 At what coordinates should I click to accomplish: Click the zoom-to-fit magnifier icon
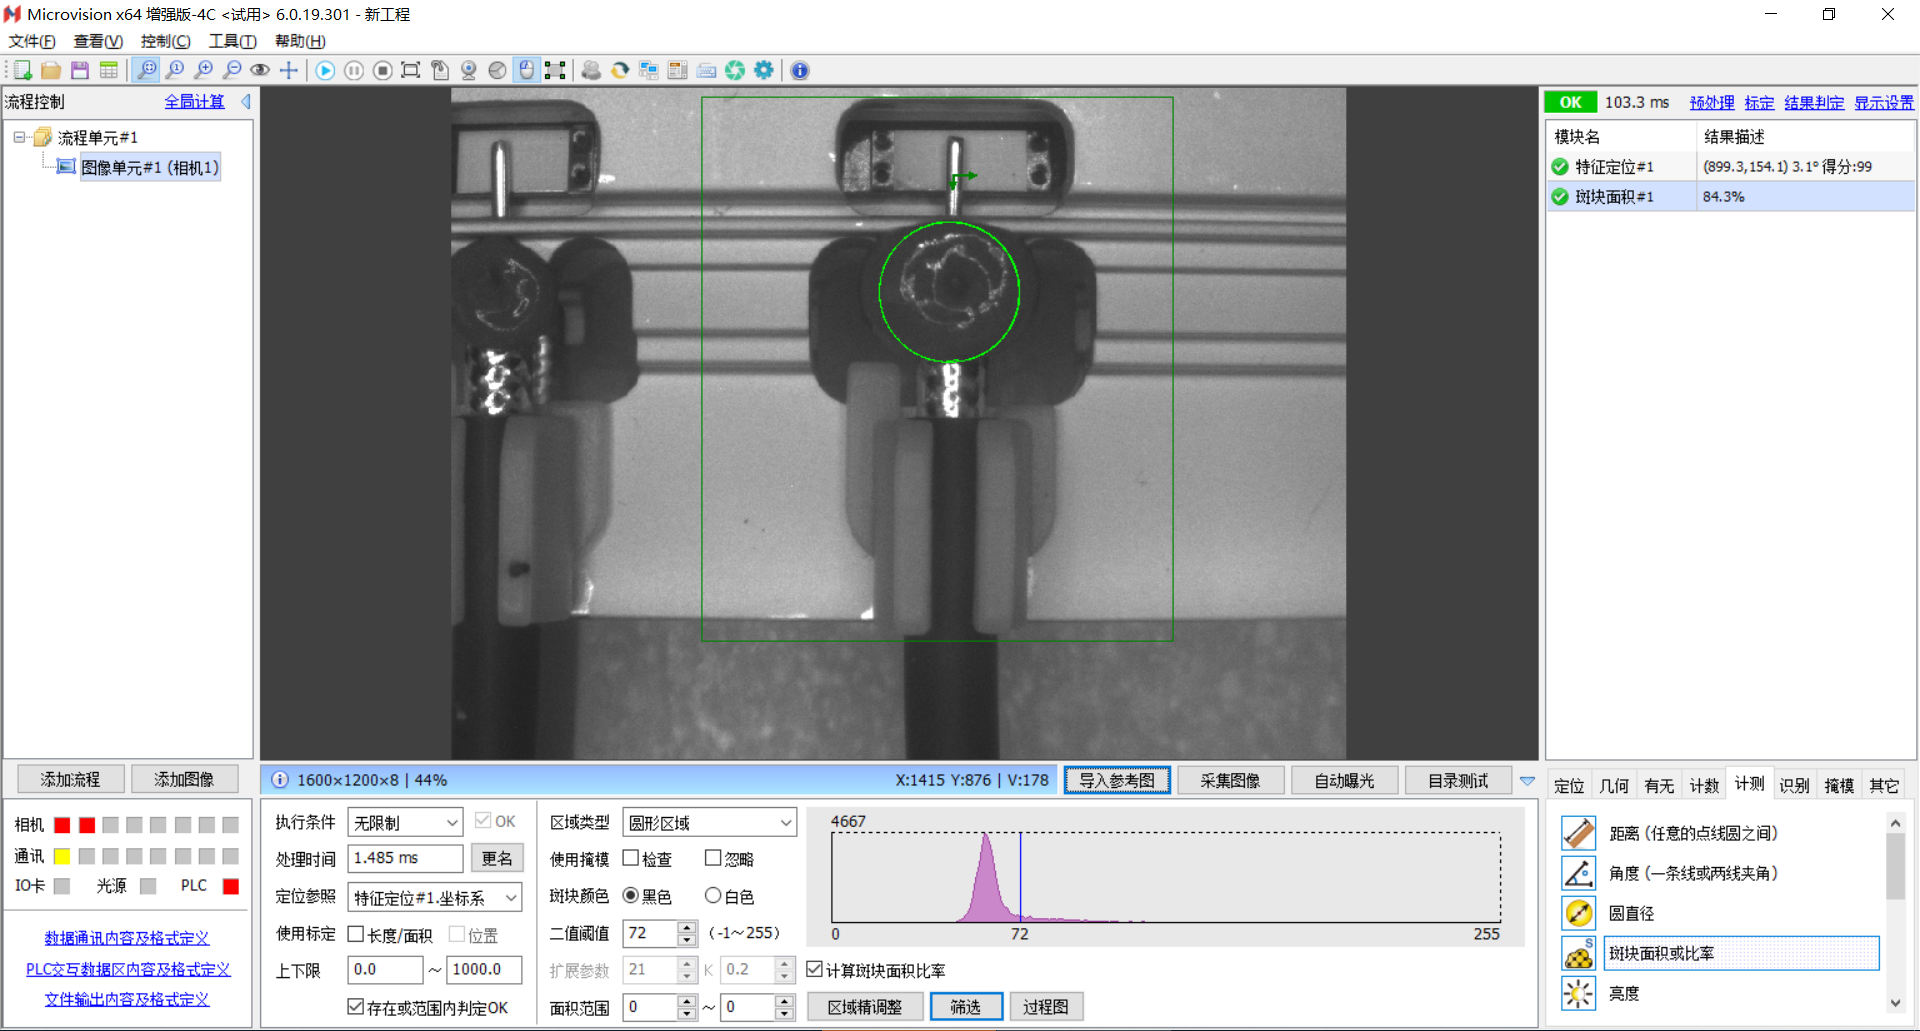pos(147,70)
